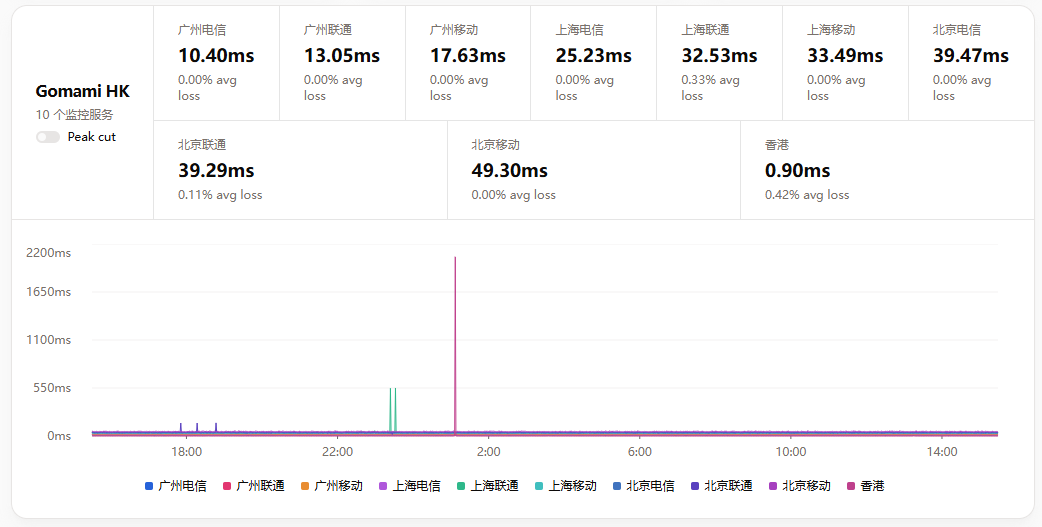Screen dimensions: 1042x527
Task: Toggle 上海移动 legend item
Action: [x=566, y=486]
